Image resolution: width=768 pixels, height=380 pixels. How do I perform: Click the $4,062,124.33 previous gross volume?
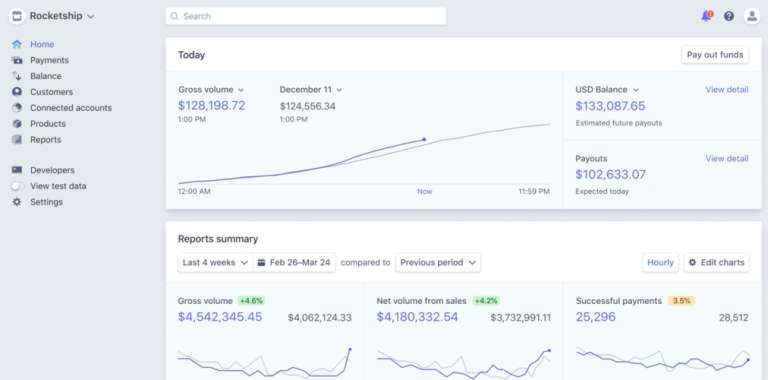point(320,318)
